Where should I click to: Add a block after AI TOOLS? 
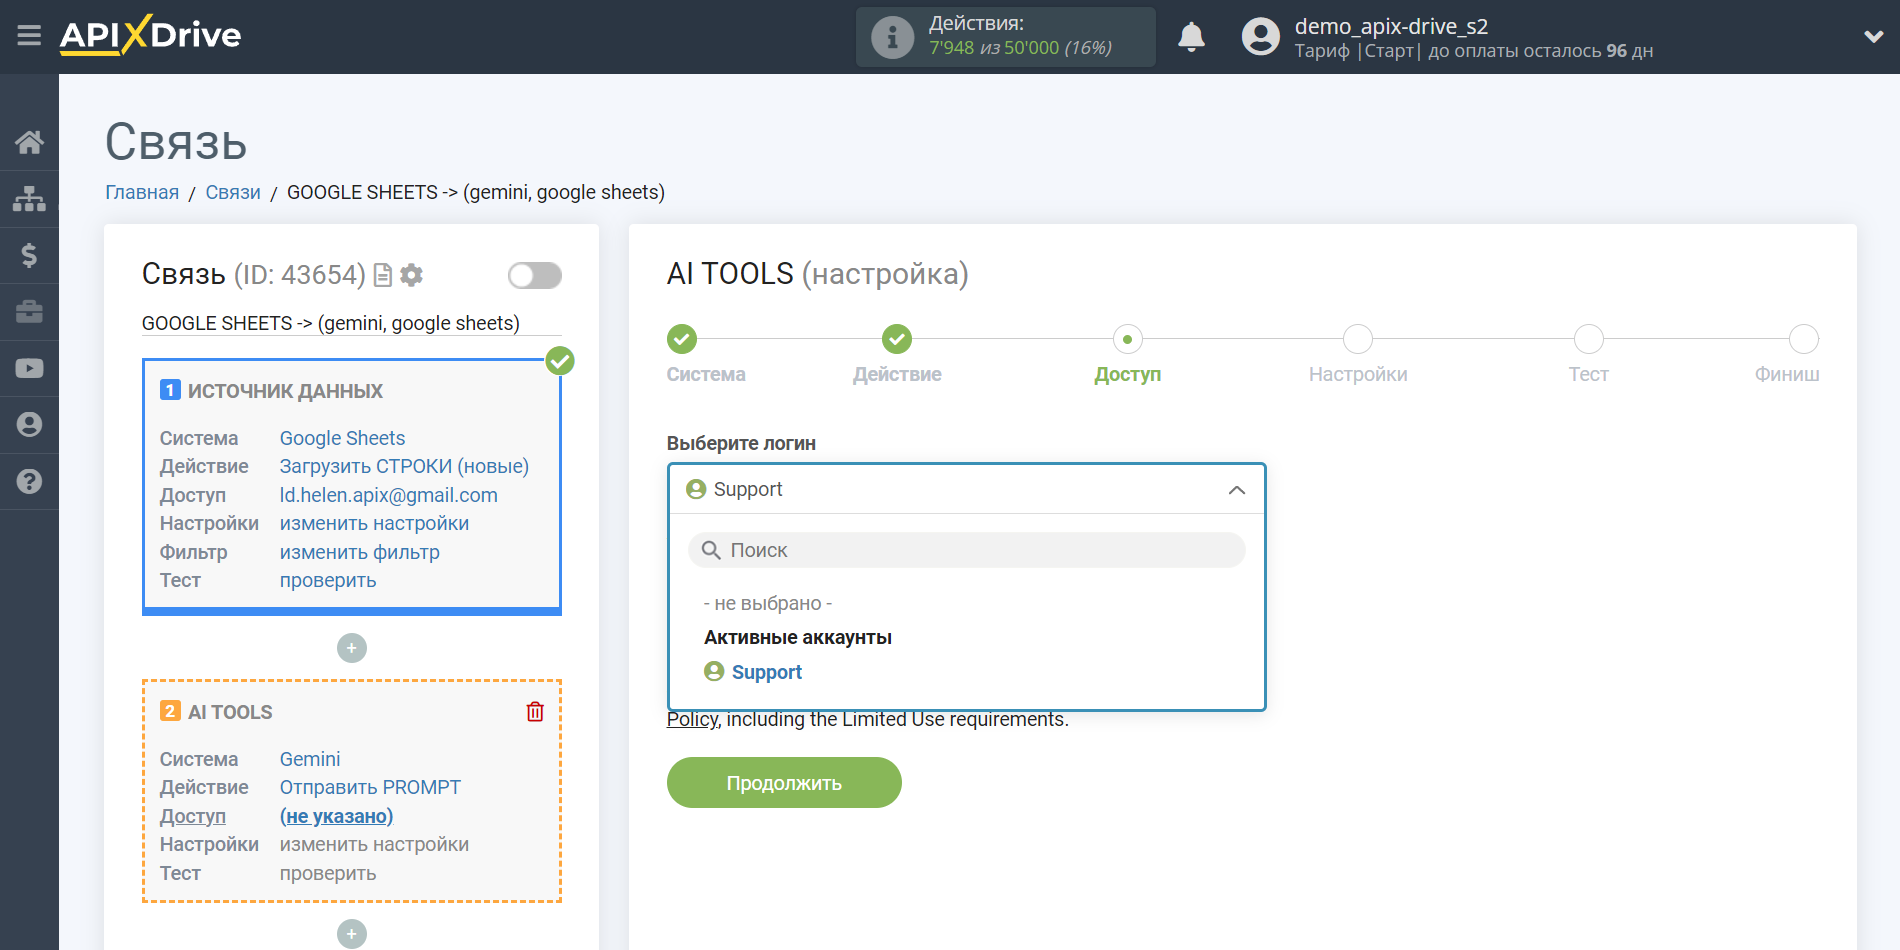tap(352, 934)
